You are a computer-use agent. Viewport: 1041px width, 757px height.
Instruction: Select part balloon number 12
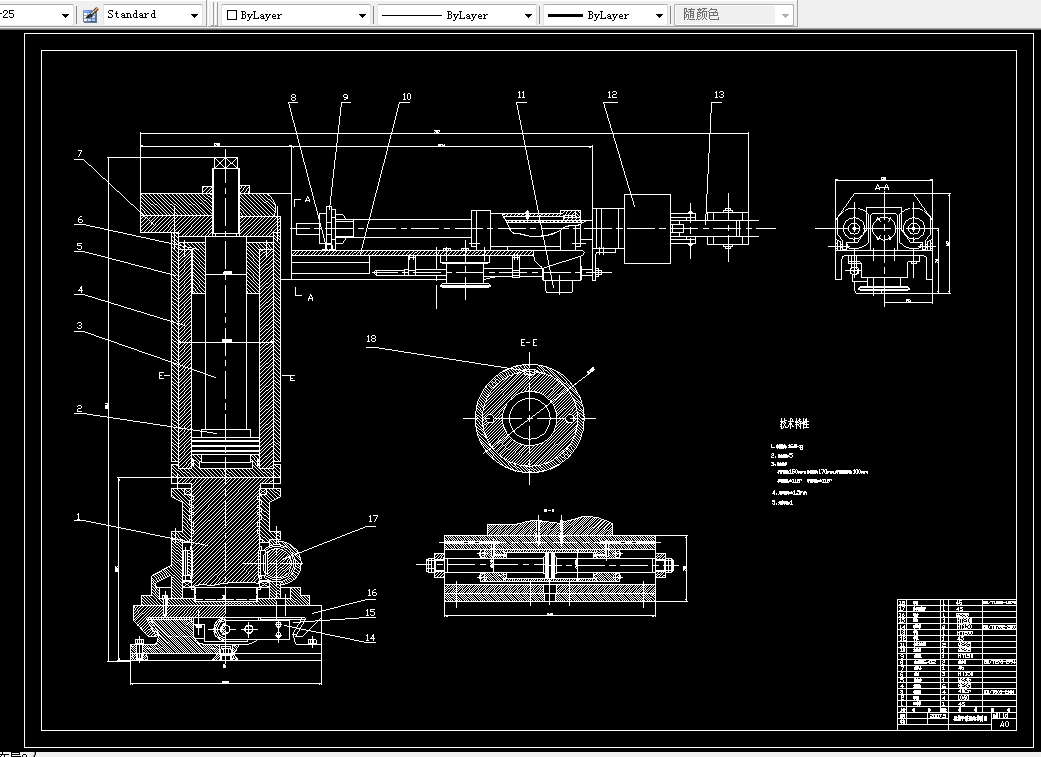pos(611,95)
